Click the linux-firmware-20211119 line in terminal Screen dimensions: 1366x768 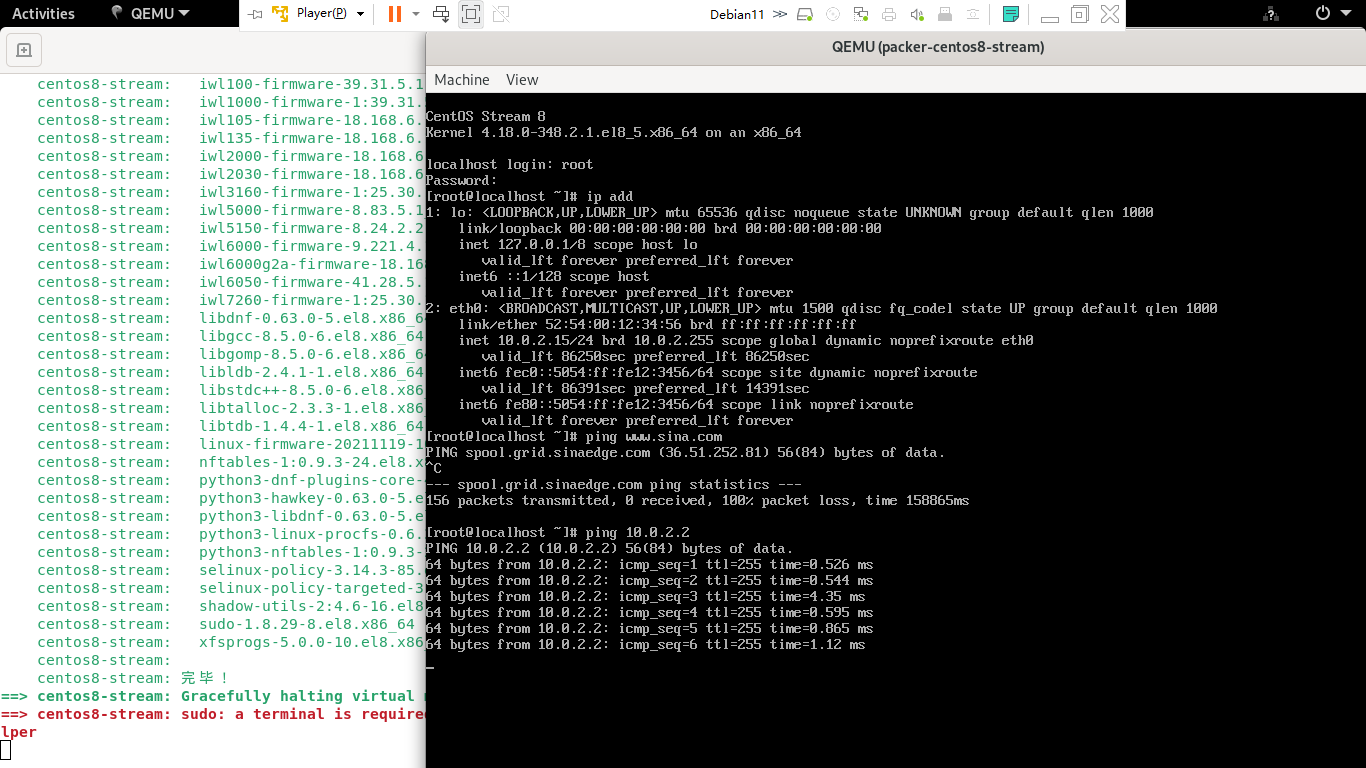231,444
